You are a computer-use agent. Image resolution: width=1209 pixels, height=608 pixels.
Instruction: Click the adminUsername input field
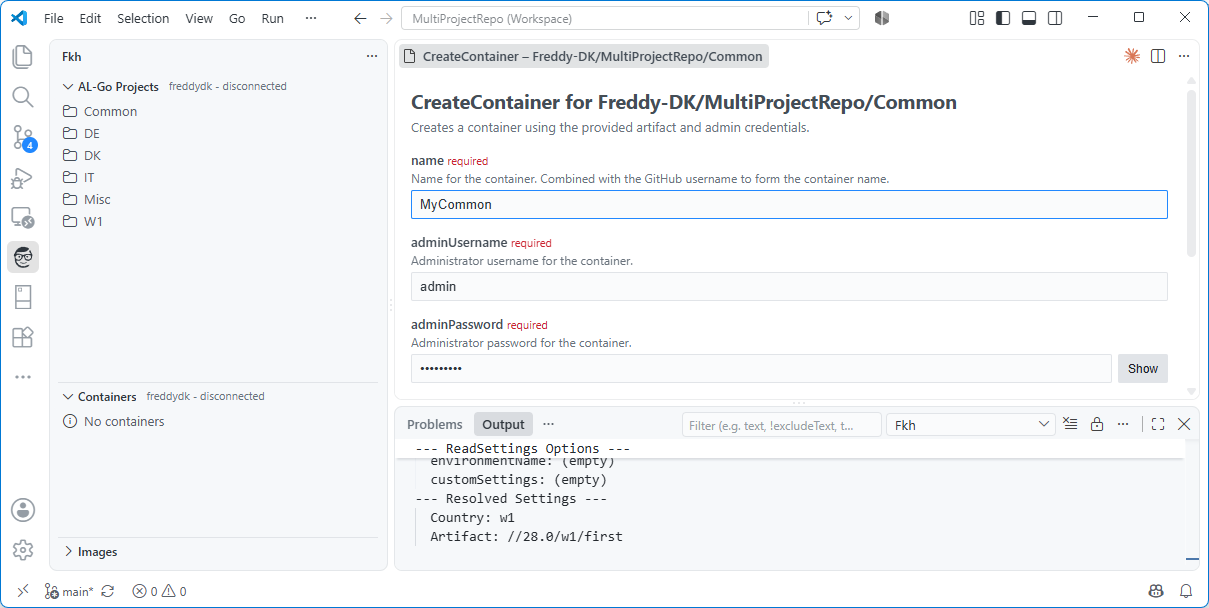point(789,286)
